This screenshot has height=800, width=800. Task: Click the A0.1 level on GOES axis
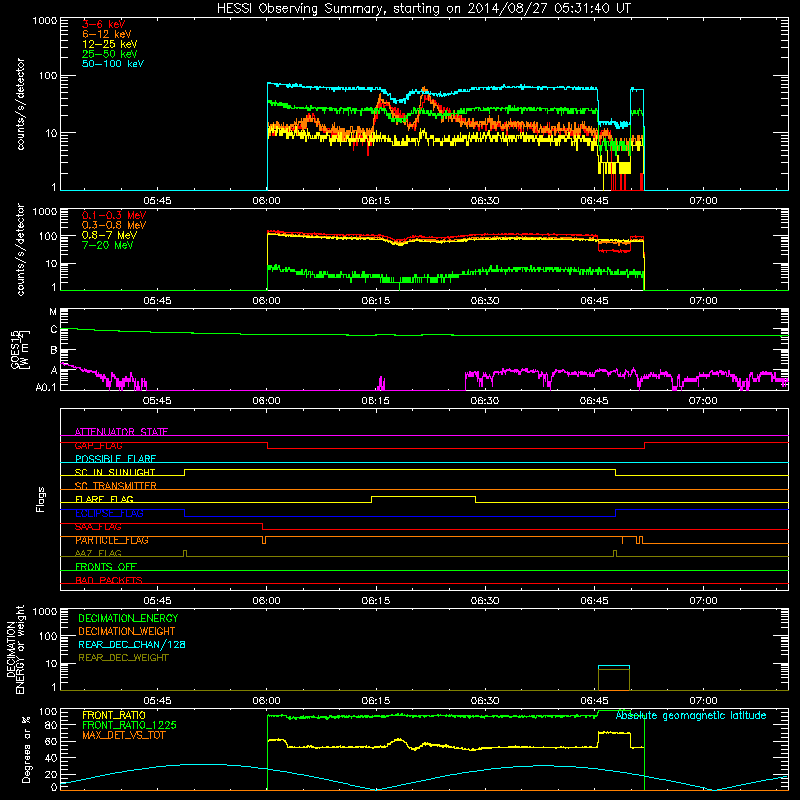[x=46, y=387]
